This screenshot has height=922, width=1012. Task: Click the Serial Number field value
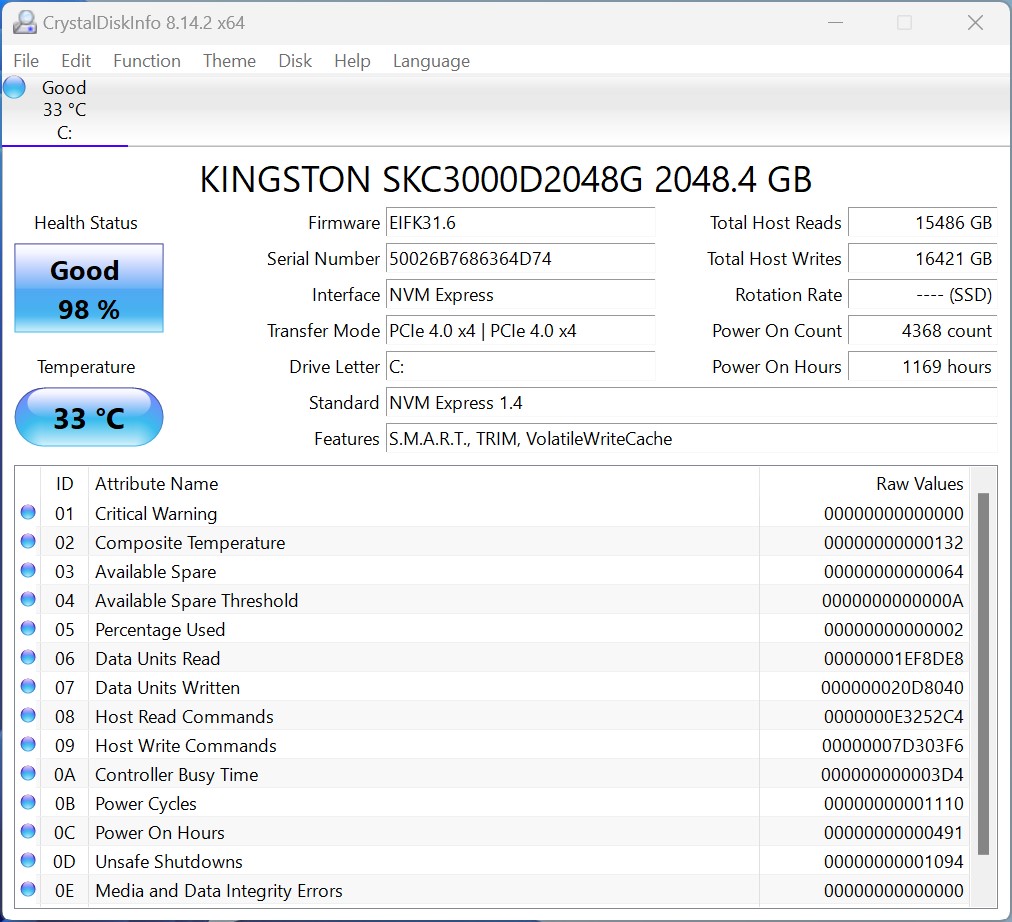(x=520, y=259)
